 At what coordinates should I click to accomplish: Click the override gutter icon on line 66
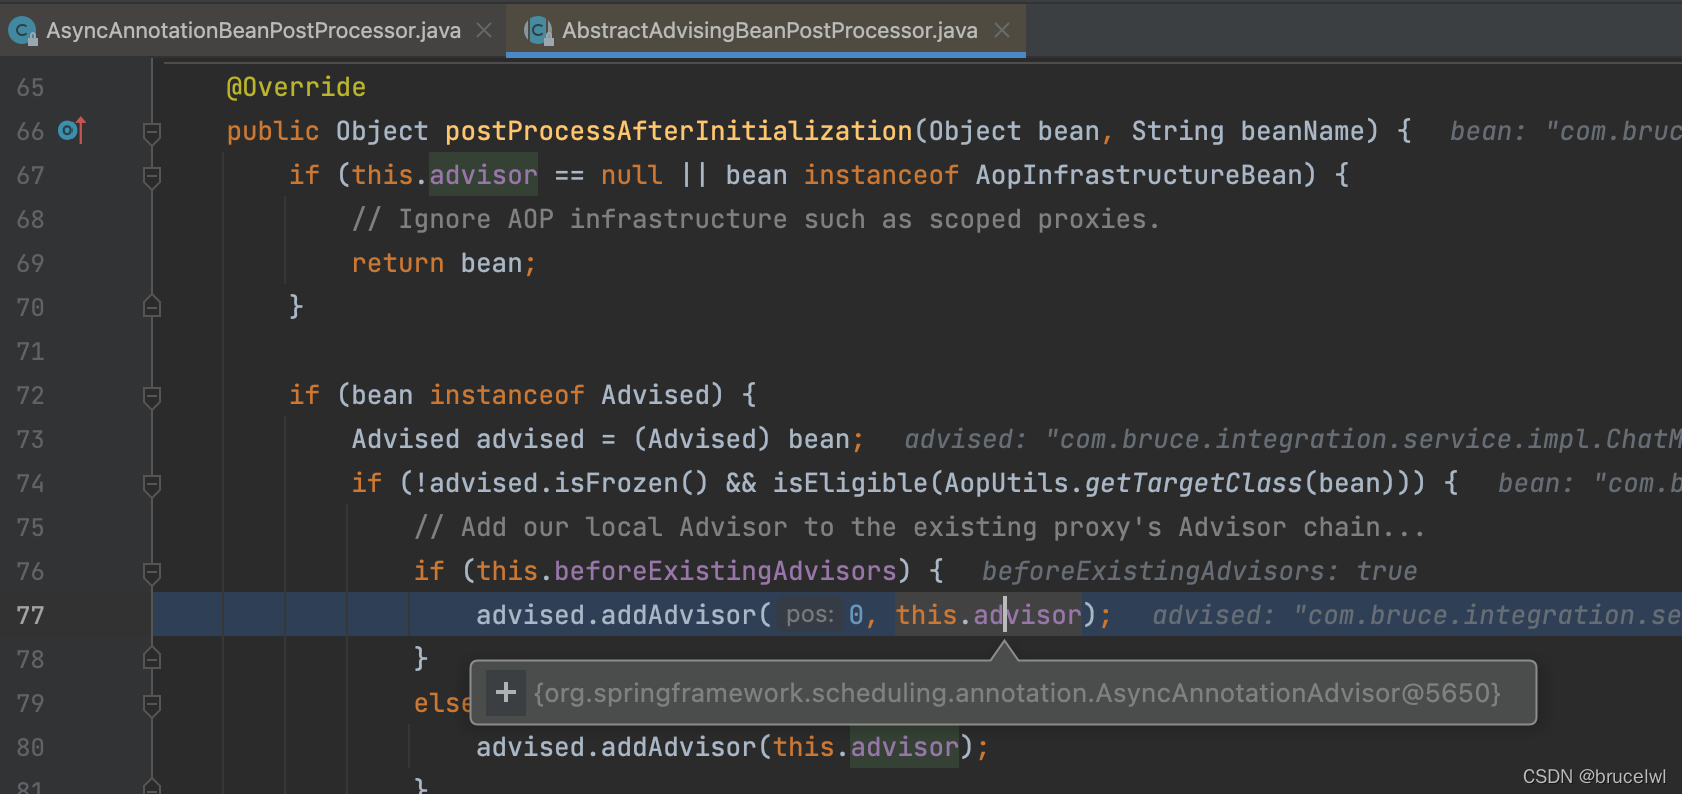coord(72,131)
